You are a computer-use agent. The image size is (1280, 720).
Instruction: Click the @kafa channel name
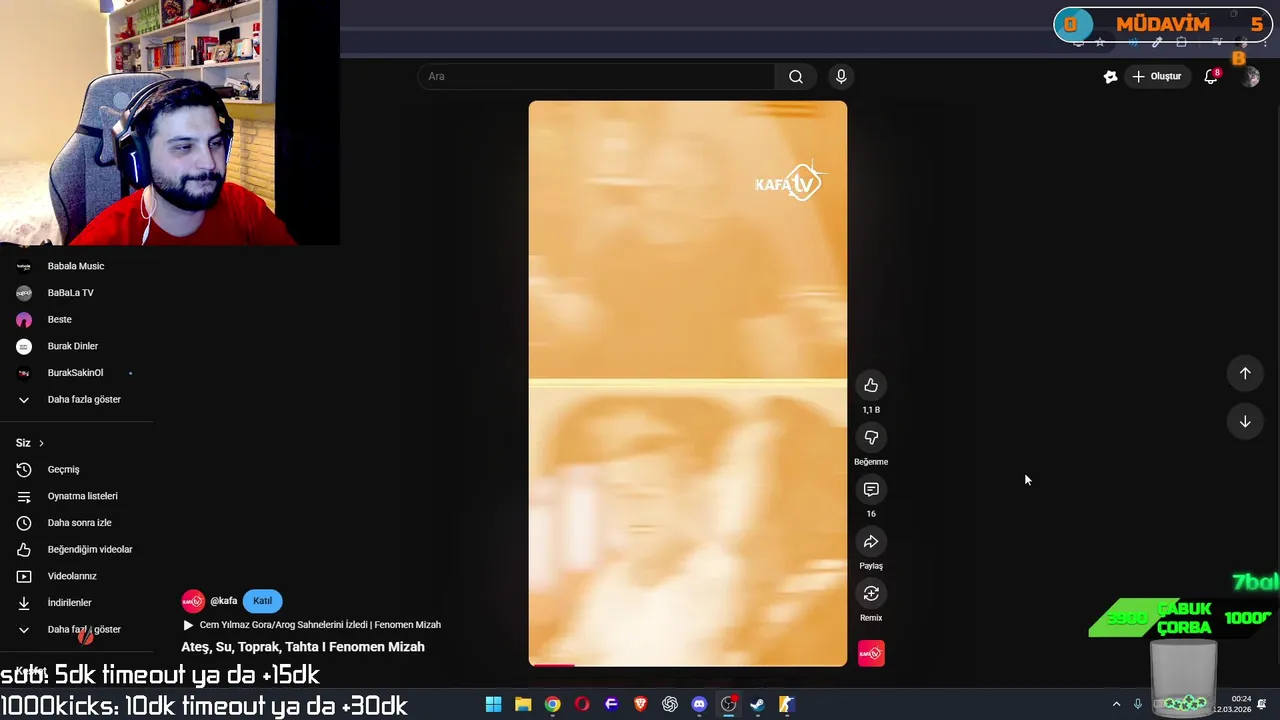[224, 601]
